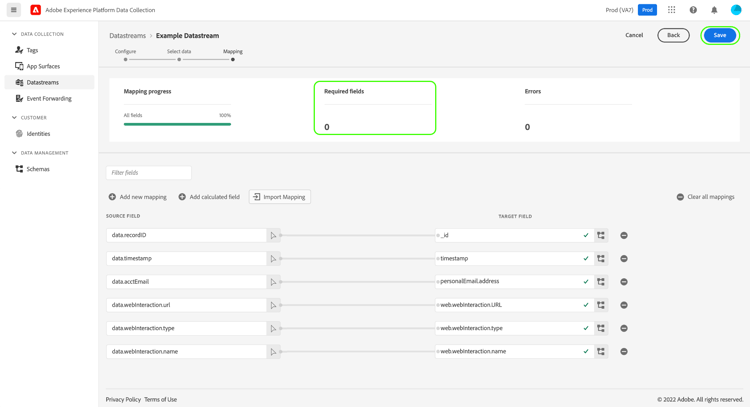750x407 pixels.
Task: Open the Privacy Policy link
Action: (x=123, y=399)
